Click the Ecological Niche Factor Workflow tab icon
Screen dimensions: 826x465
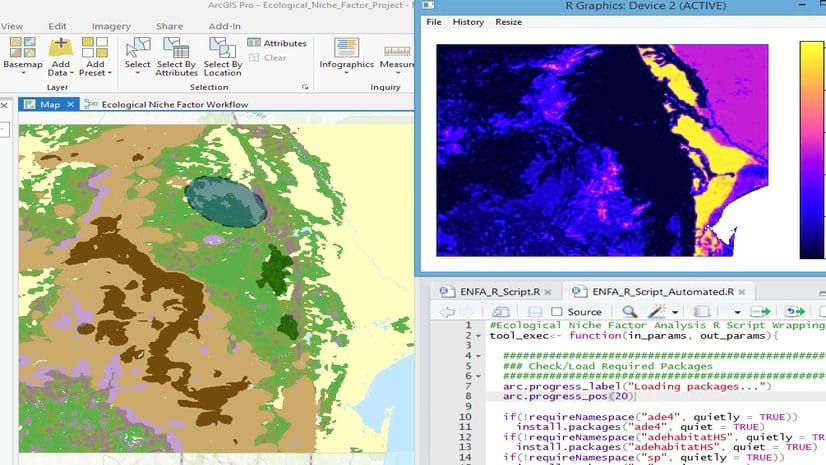pos(91,104)
